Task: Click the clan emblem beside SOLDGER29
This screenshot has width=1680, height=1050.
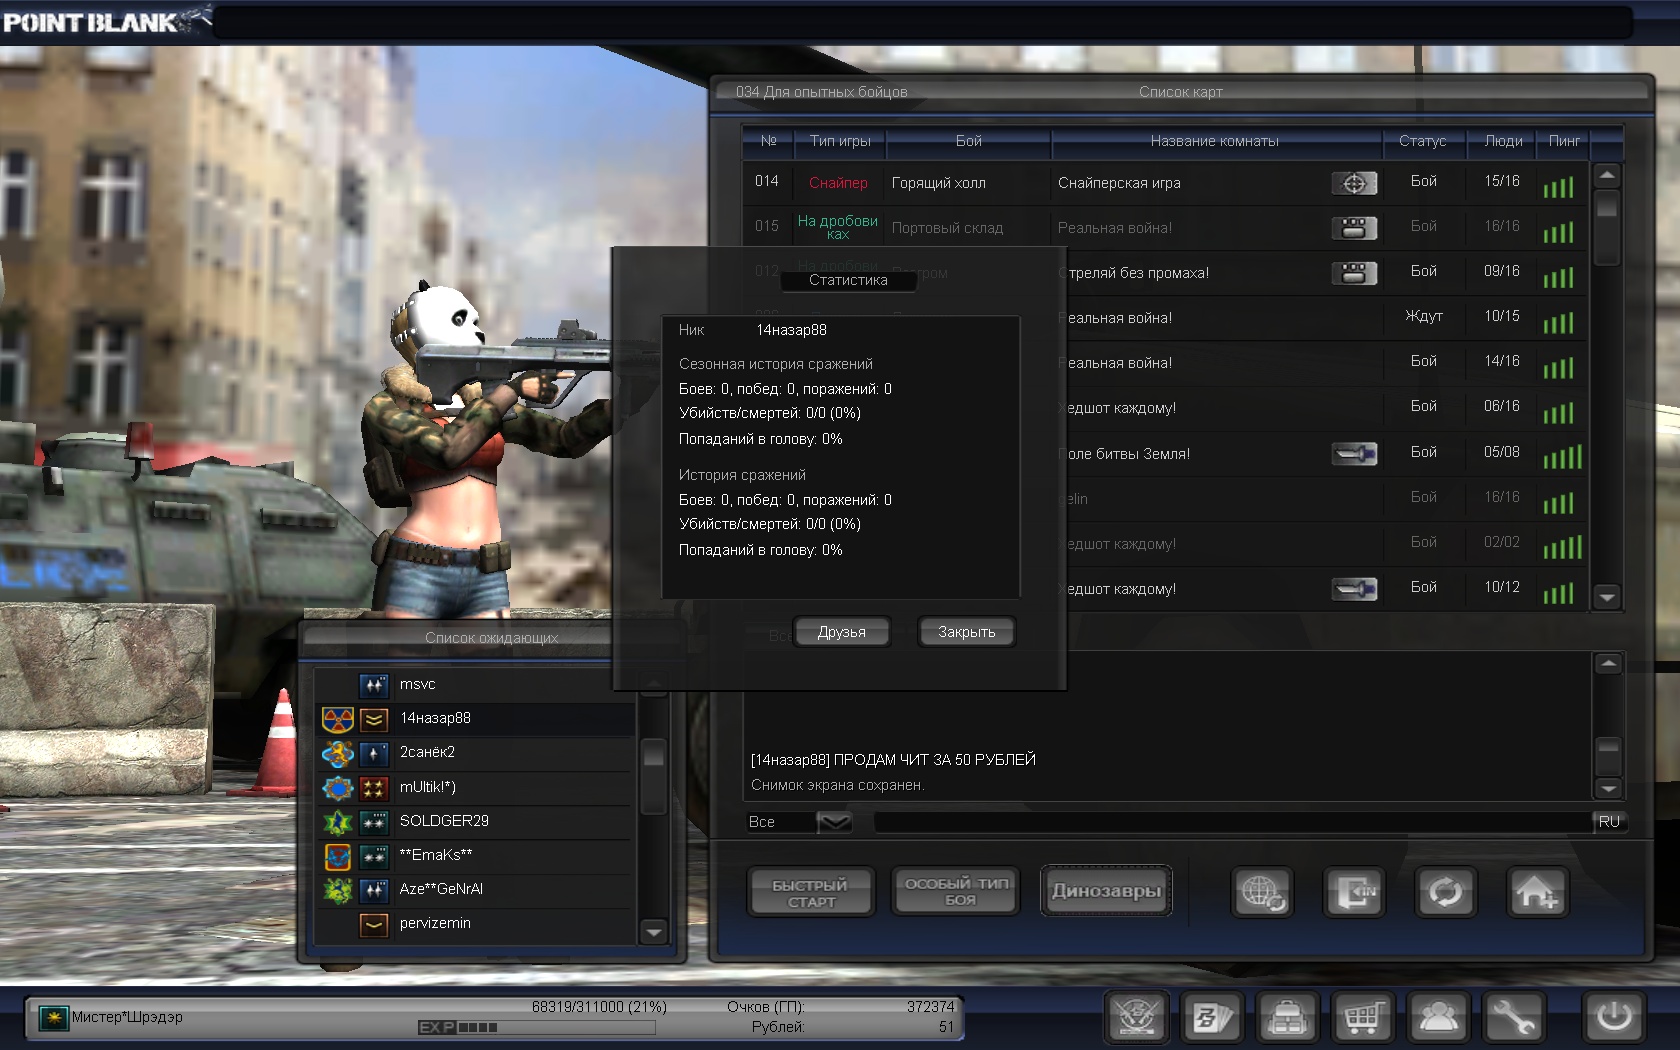Action: [338, 822]
